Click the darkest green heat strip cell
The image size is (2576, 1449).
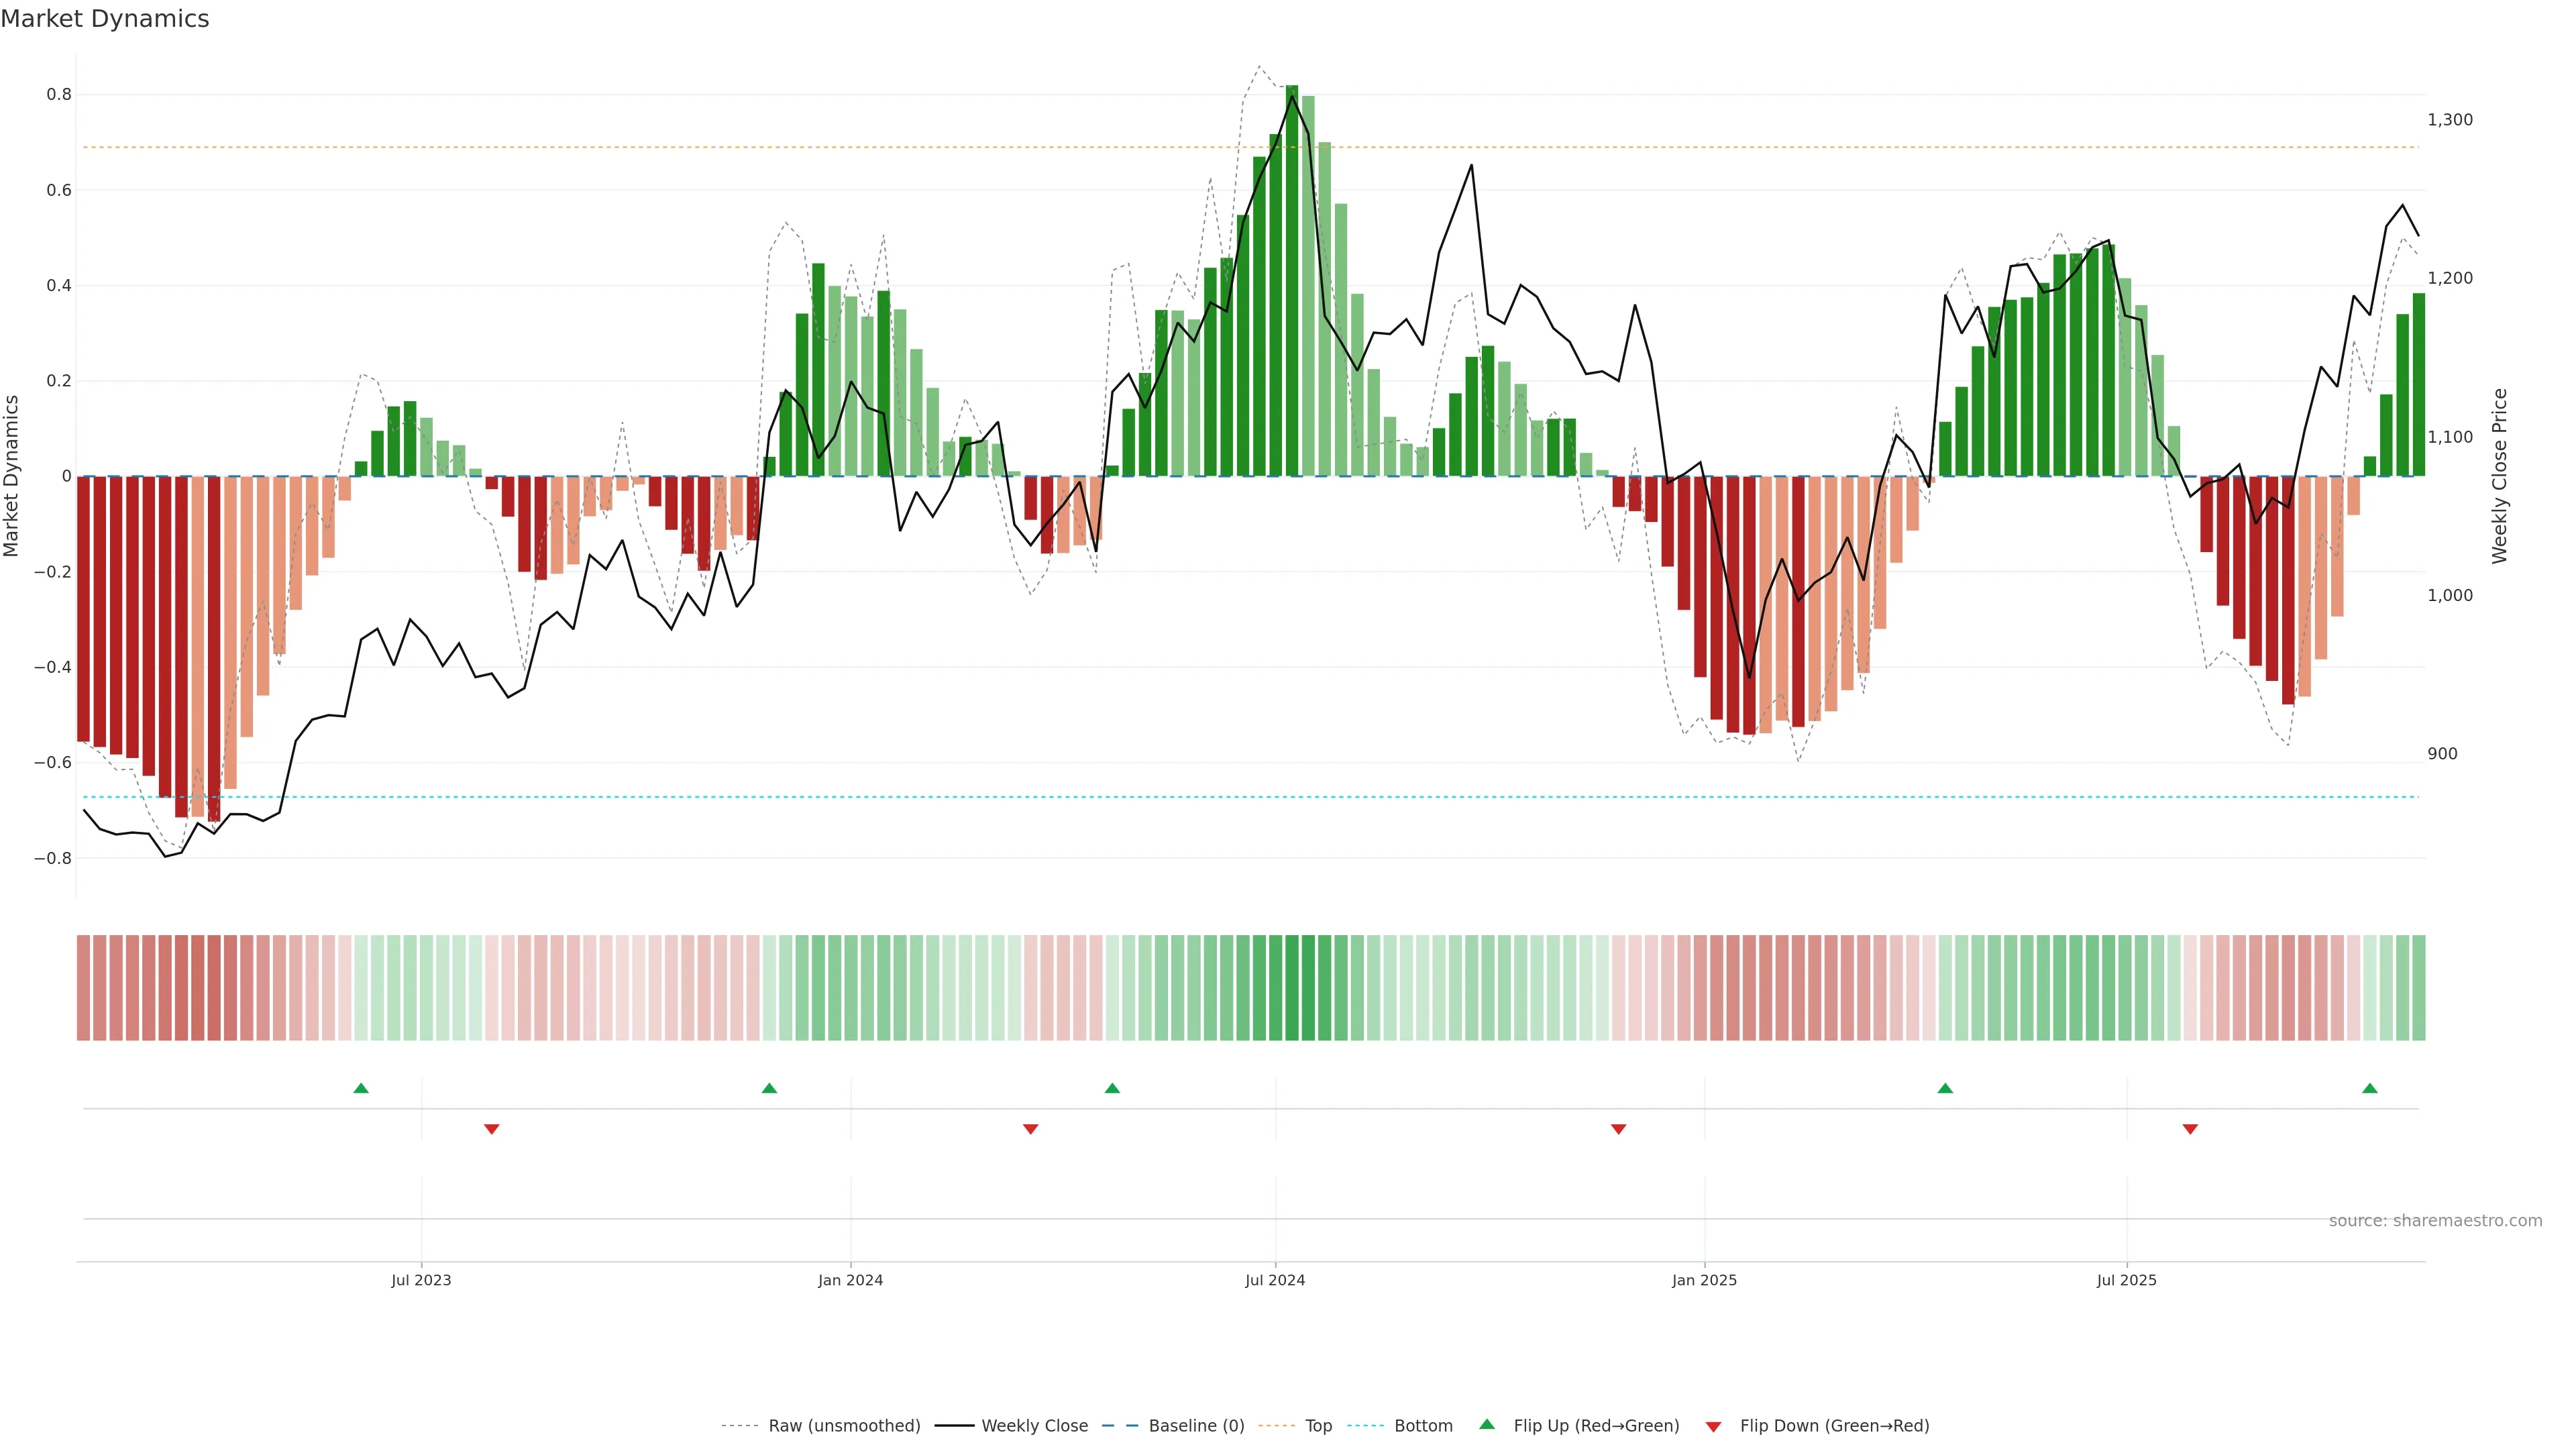(1292, 987)
